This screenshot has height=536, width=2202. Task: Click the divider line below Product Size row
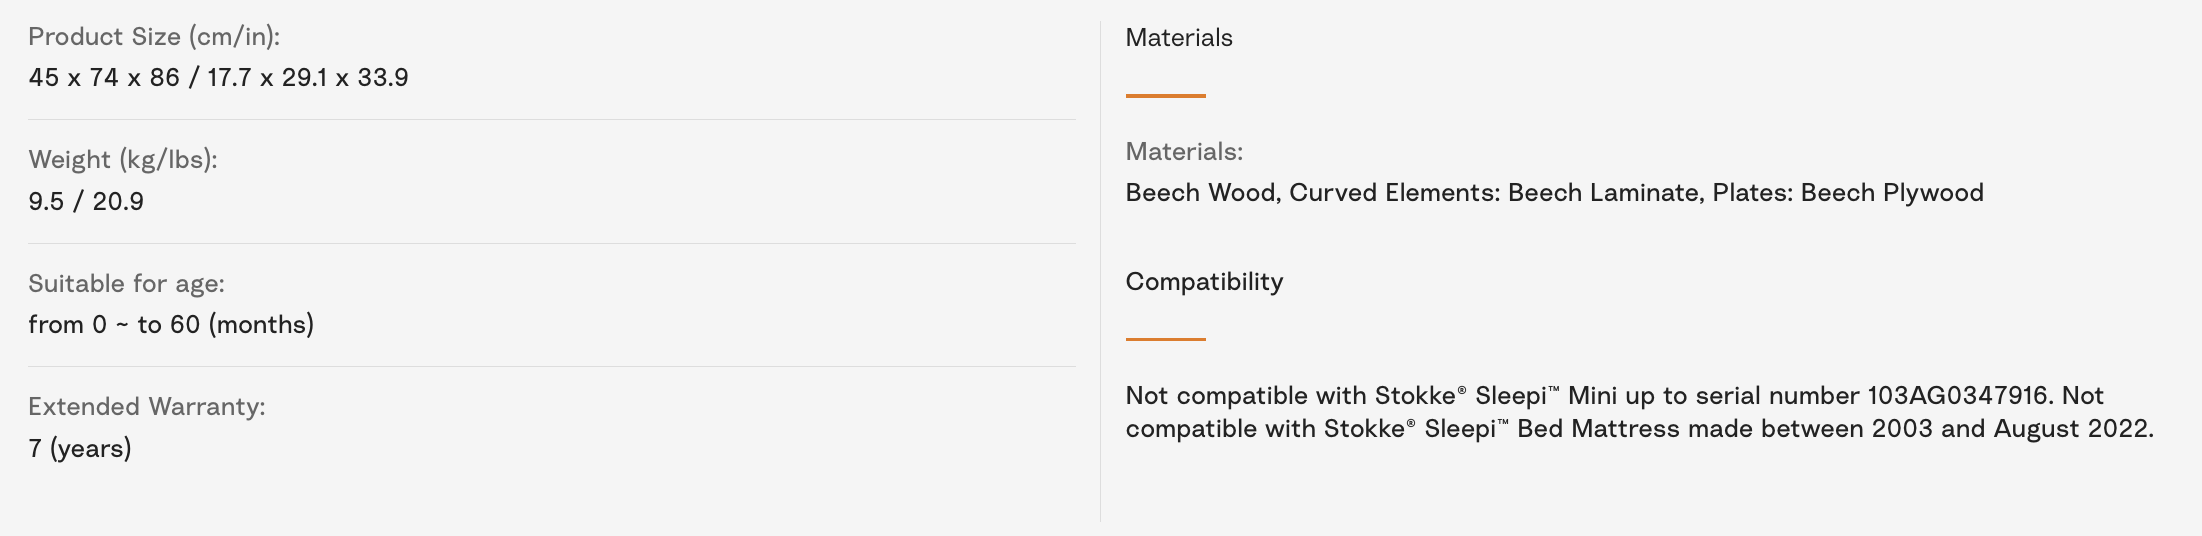[552, 120]
